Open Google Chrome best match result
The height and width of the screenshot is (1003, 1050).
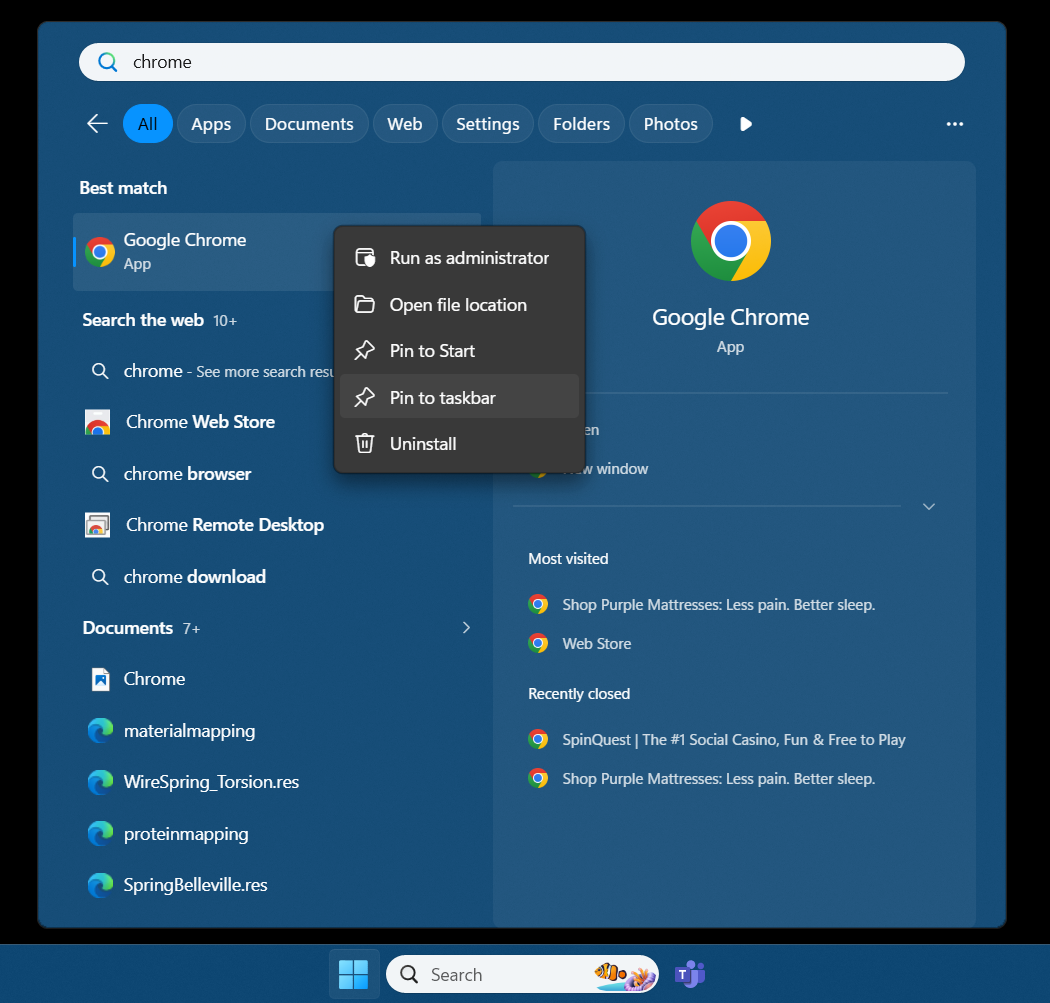click(x=204, y=252)
